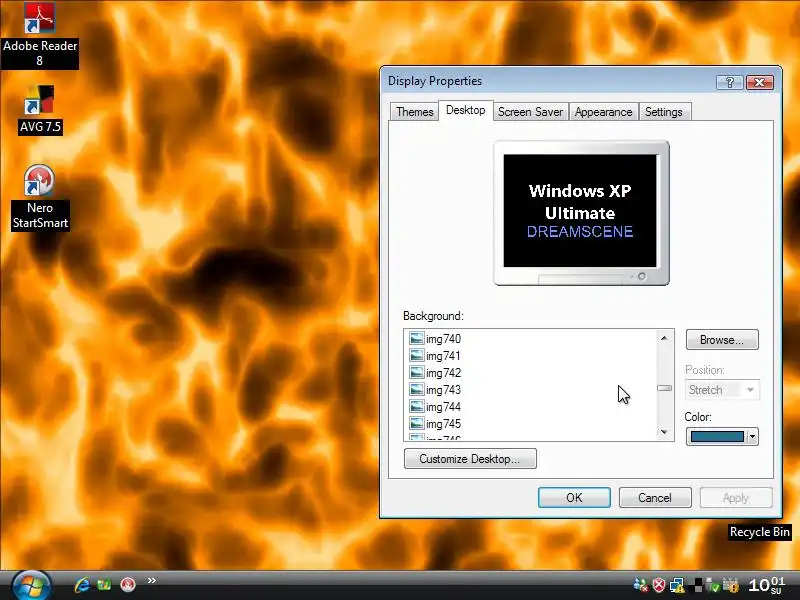Image resolution: width=800 pixels, height=600 pixels.
Task: Close the Display Properties dialog
Action: point(760,82)
